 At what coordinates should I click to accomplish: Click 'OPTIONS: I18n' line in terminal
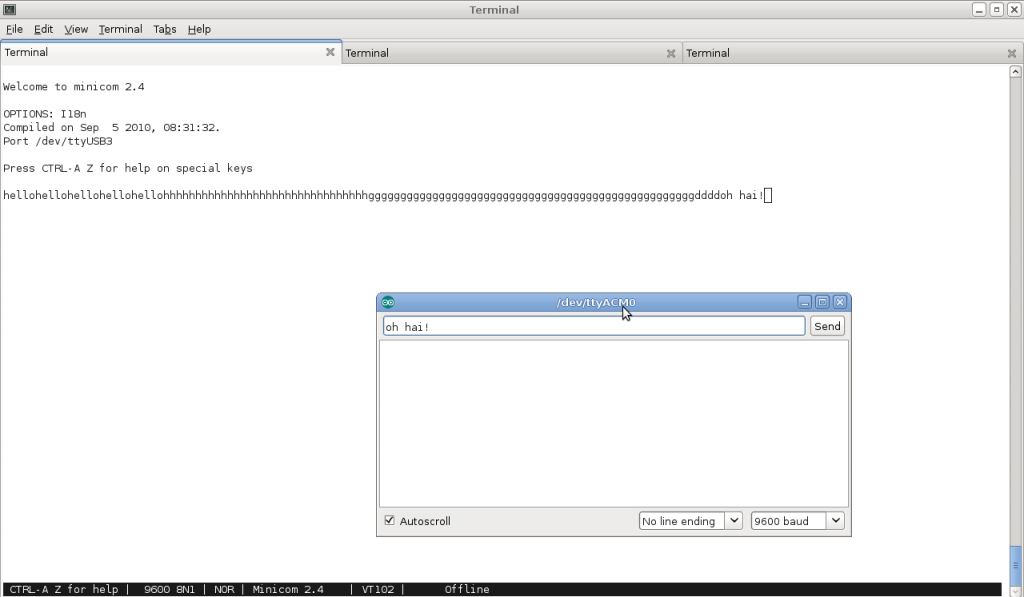pos(45,114)
